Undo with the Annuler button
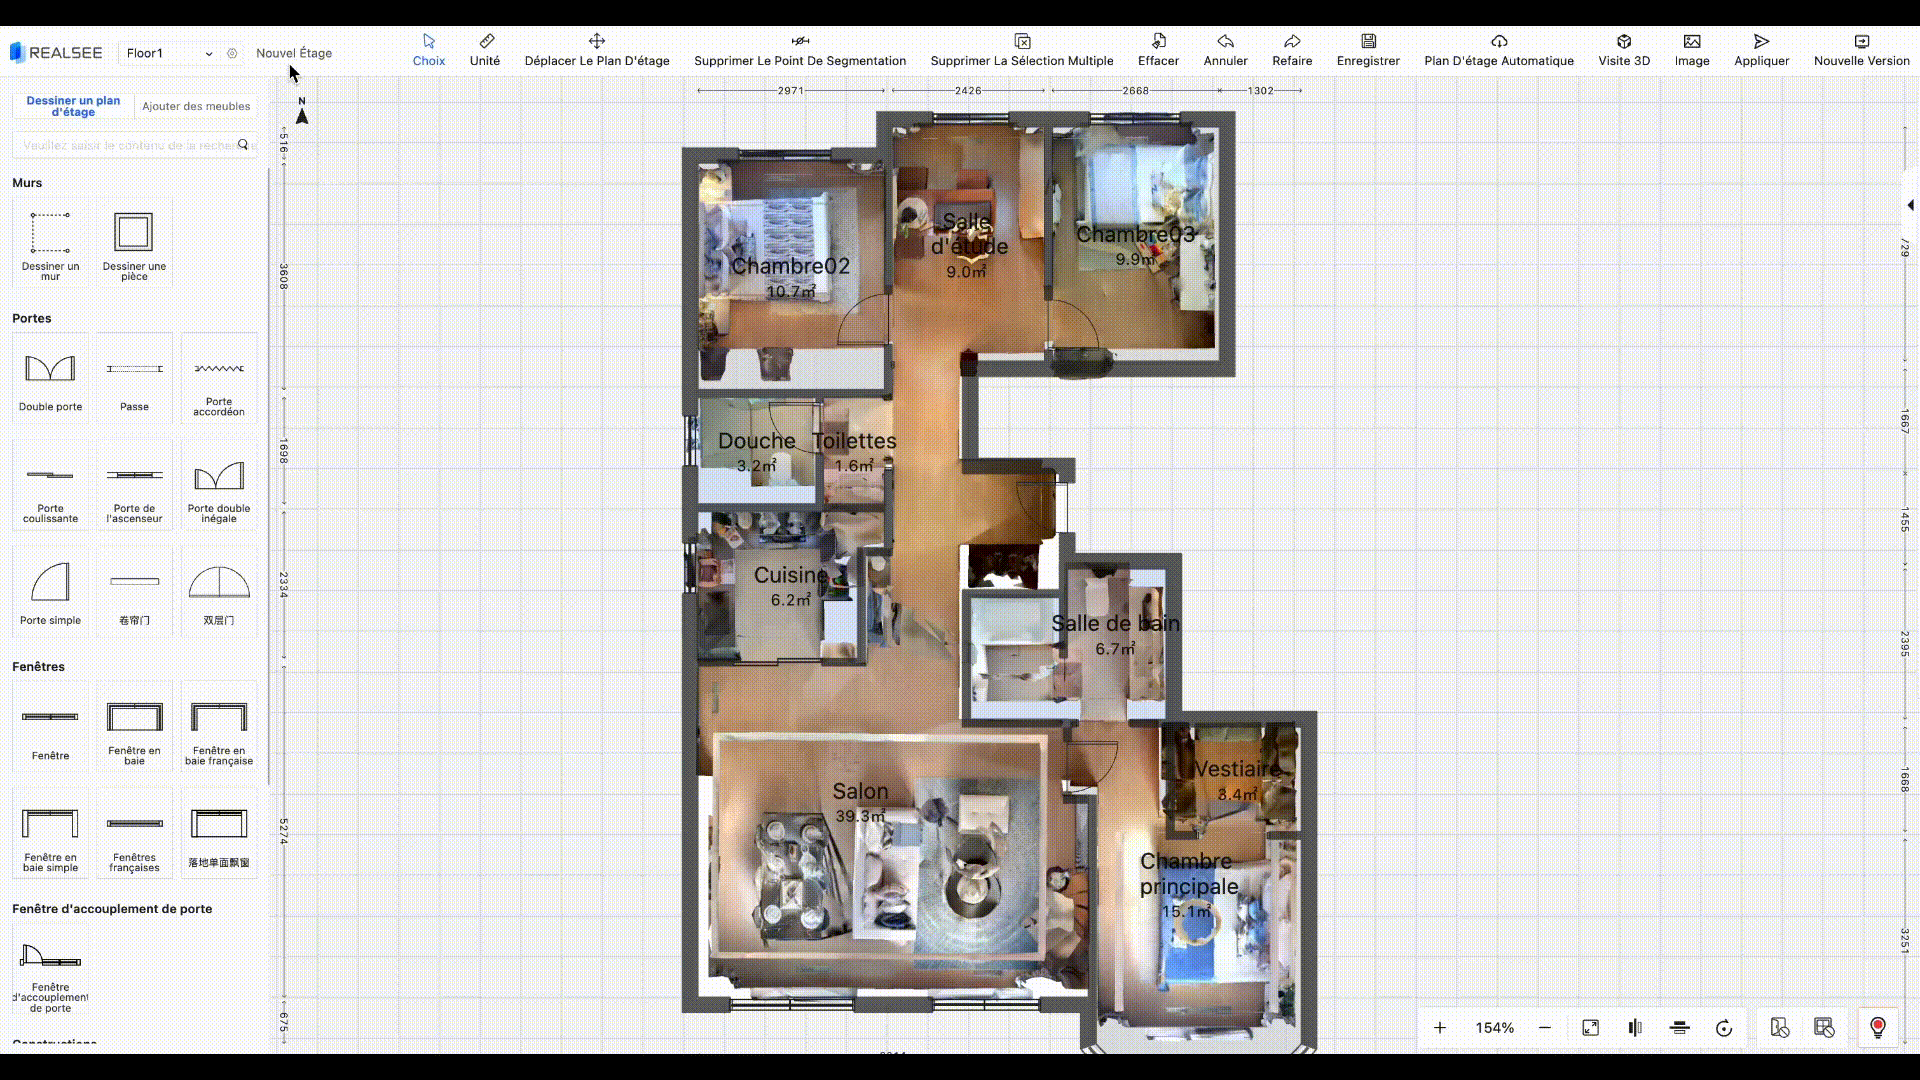 click(x=1225, y=49)
